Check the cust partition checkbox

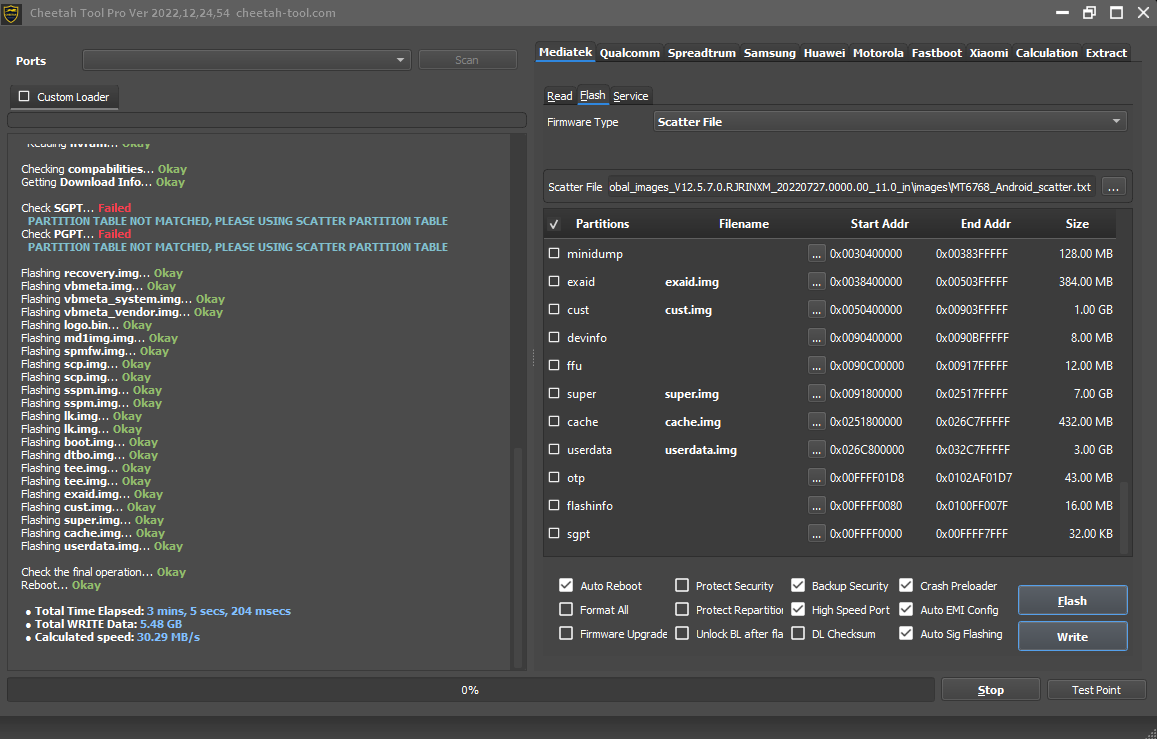pos(554,309)
